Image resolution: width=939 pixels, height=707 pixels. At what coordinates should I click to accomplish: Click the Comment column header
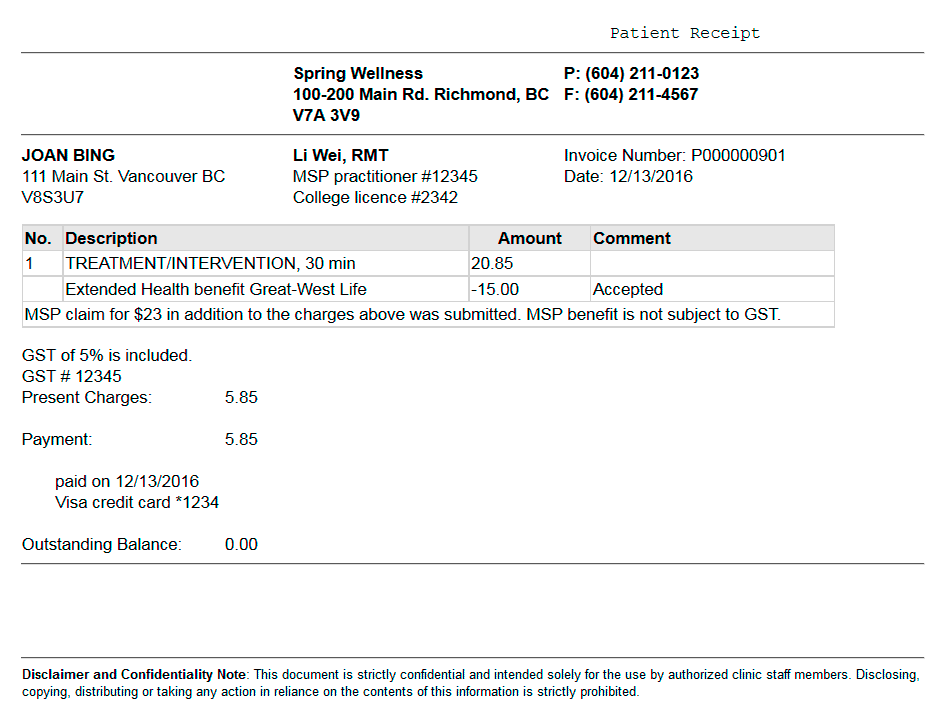(x=632, y=238)
